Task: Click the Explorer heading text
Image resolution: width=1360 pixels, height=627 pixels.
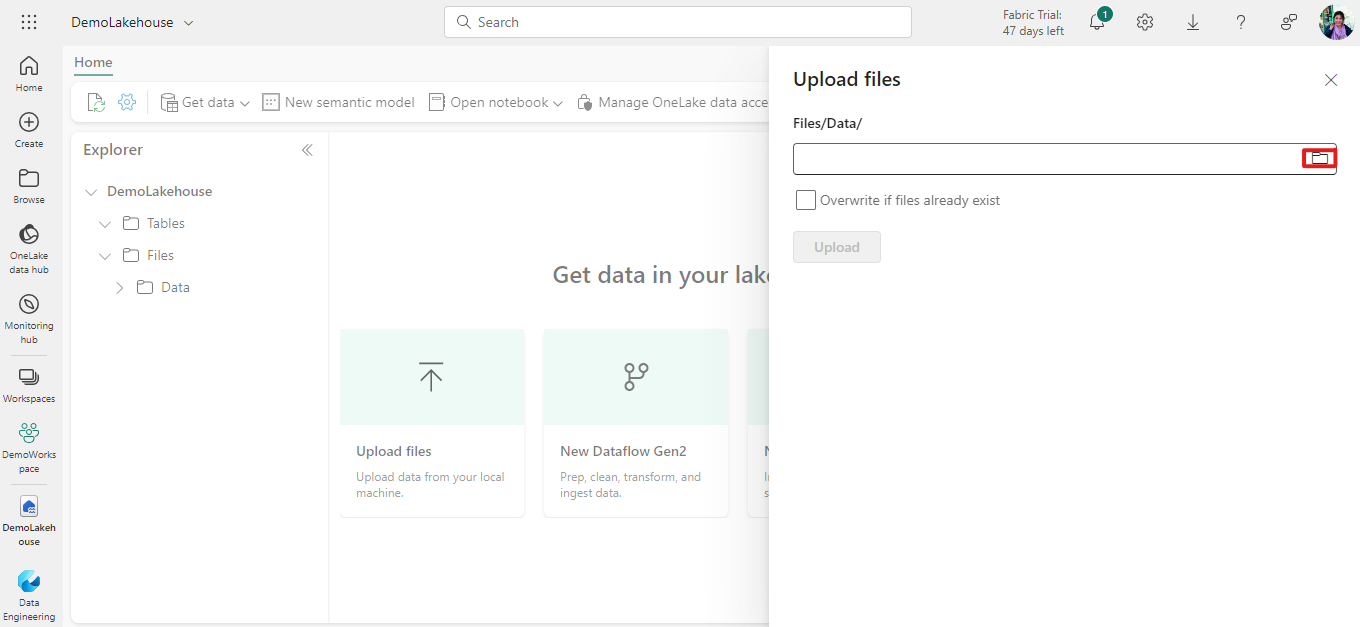Action: (113, 150)
